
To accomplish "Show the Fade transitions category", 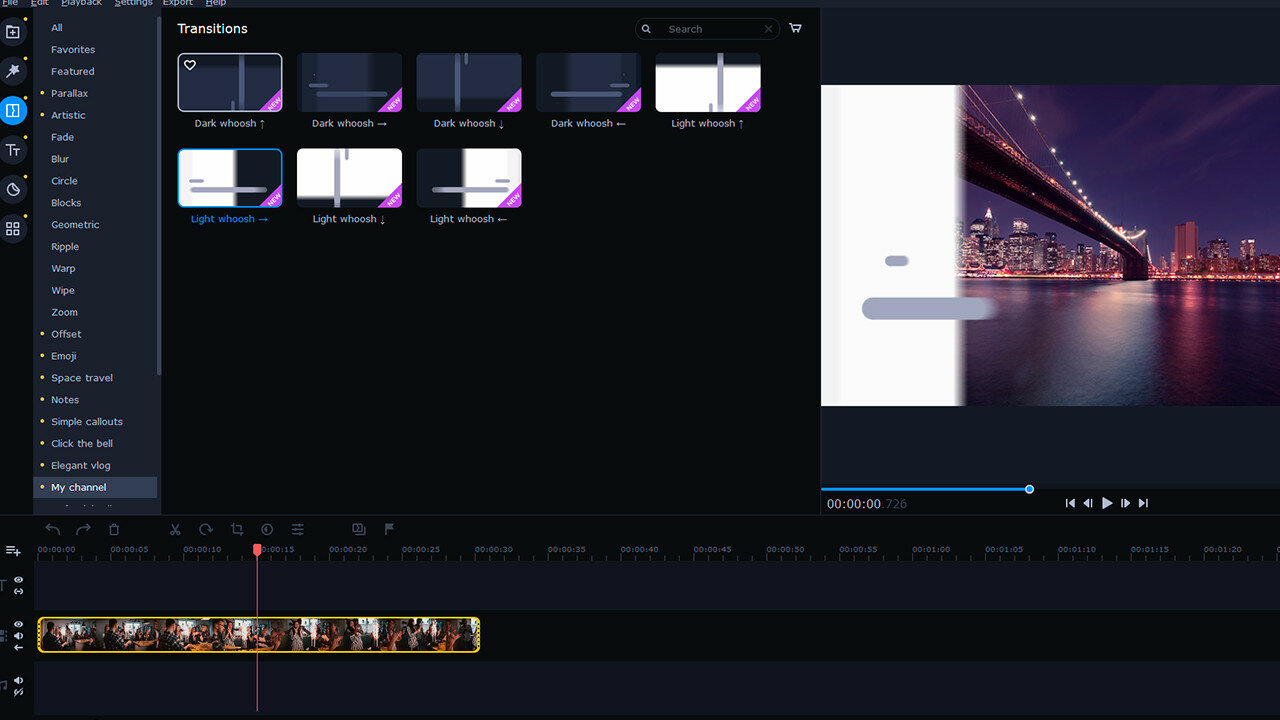I will click(x=62, y=137).
